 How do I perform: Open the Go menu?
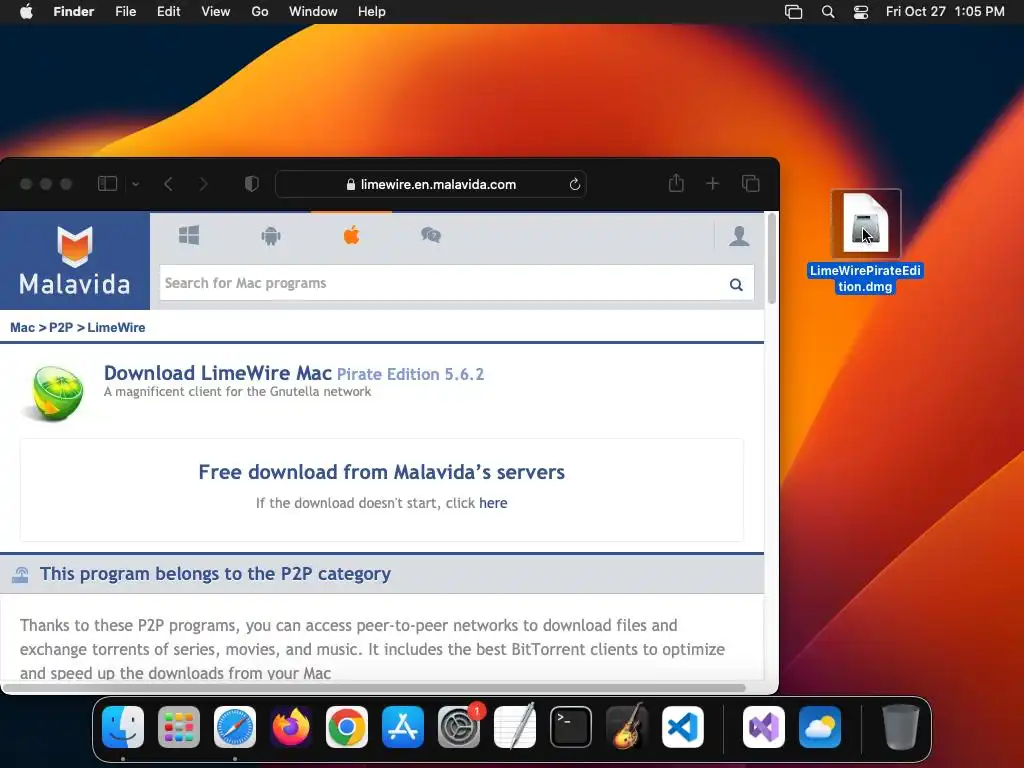pos(260,12)
